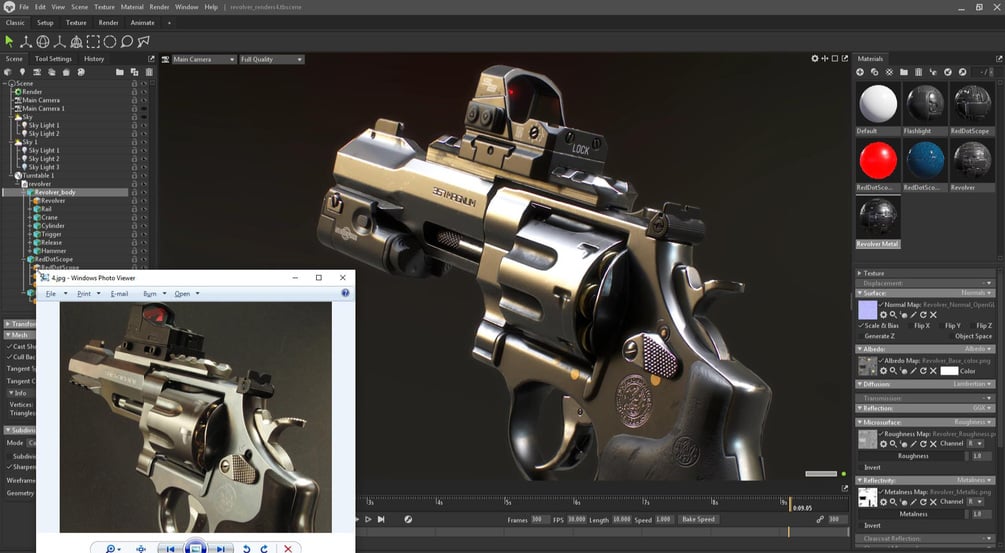Open viewport settings gear icon
The width and height of the screenshot is (1005, 553).
coord(815,58)
